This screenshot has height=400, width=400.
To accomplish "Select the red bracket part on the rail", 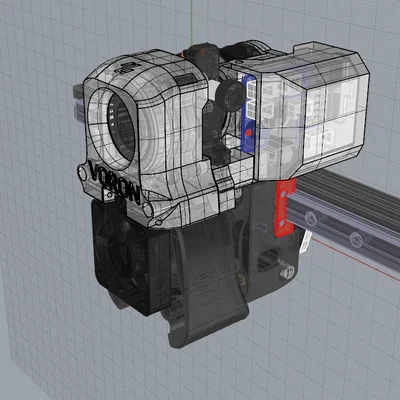I will (x=284, y=207).
